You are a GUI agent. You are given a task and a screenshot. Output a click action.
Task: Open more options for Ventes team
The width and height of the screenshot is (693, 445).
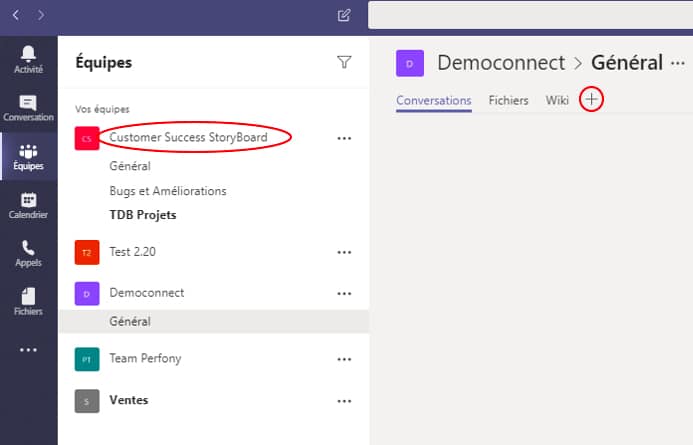(344, 400)
